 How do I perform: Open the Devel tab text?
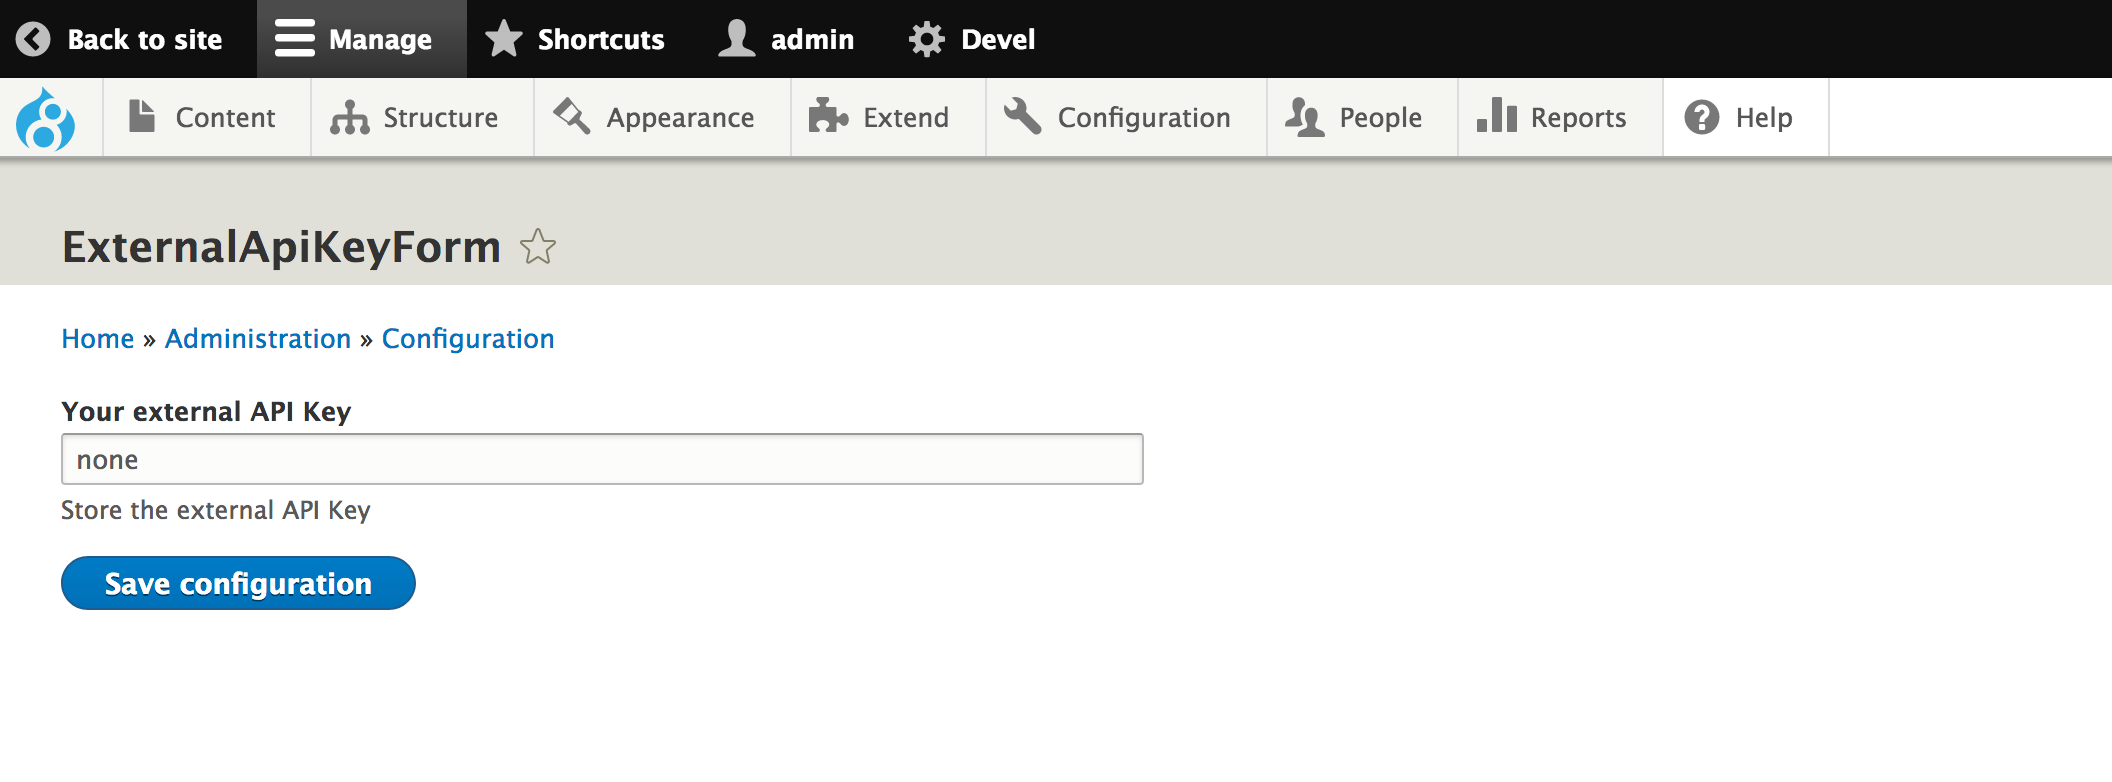coord(998,39)
